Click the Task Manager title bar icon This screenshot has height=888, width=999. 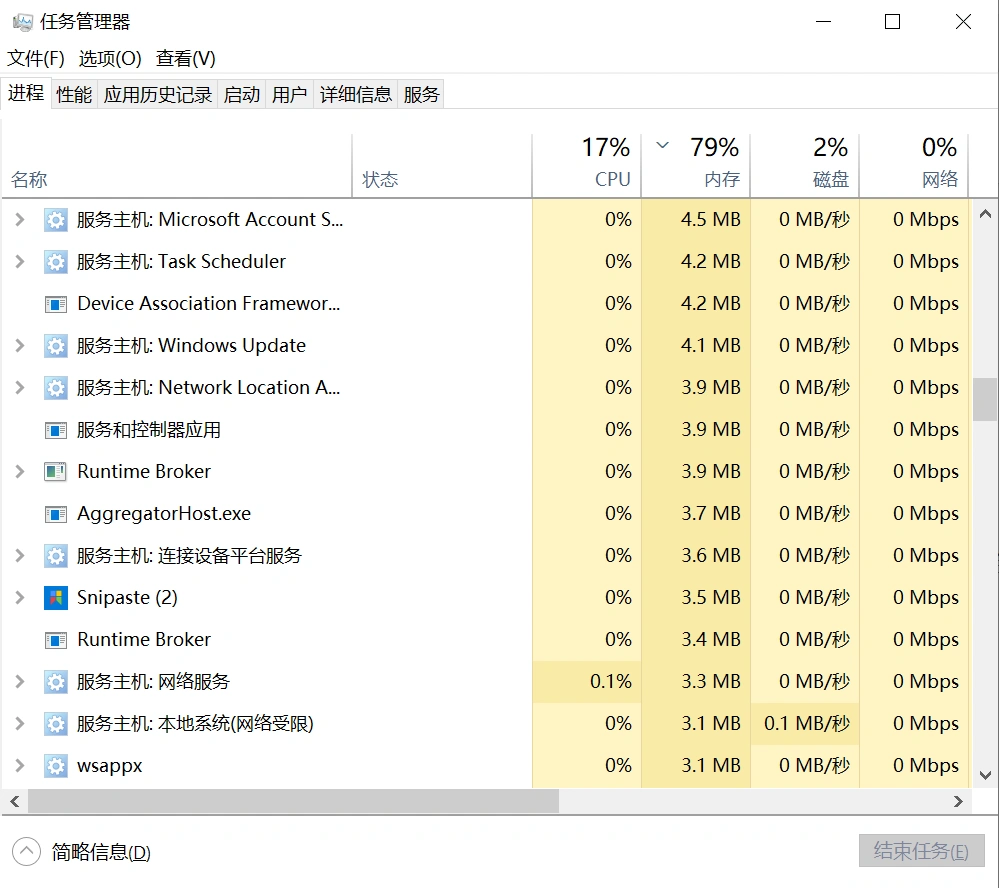click(x=21, y=20)
